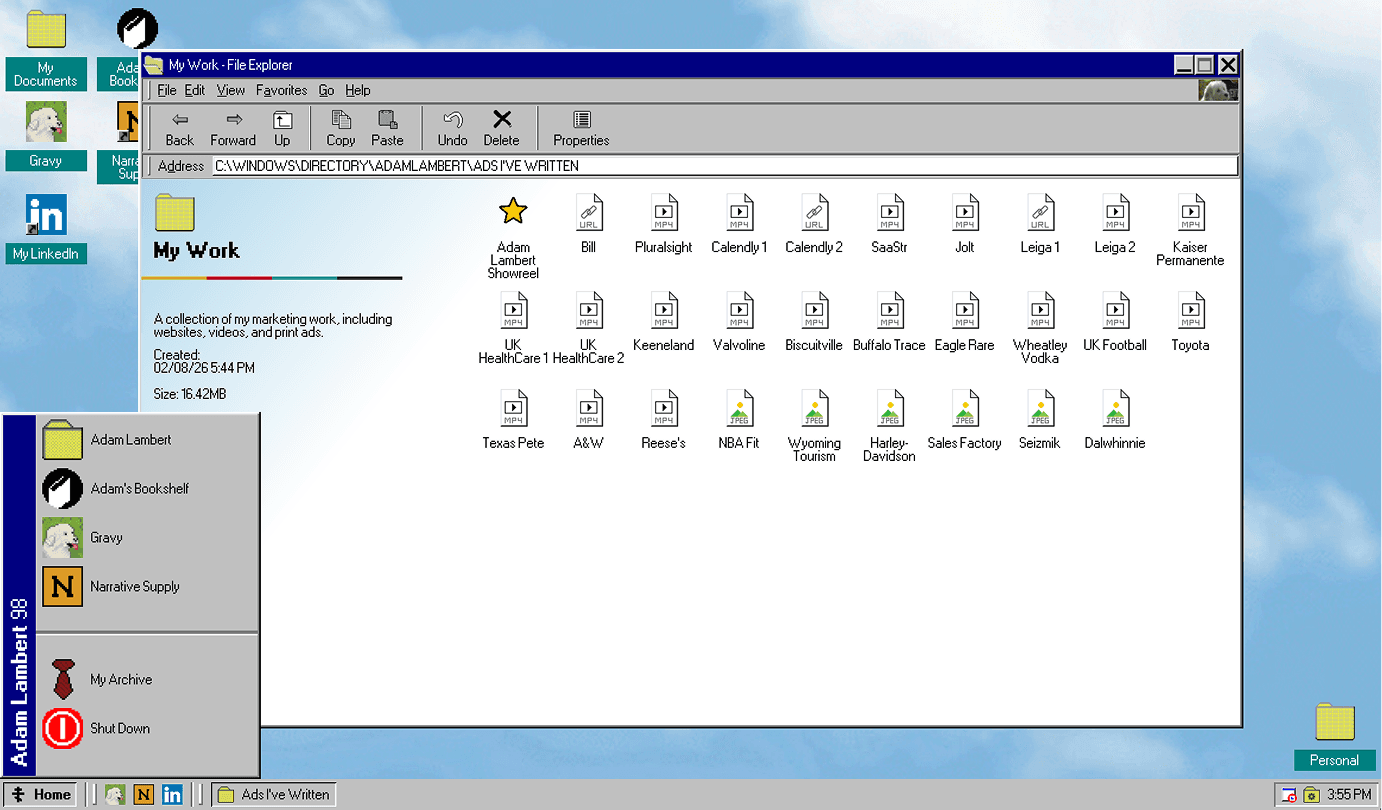Viewport: 1382px width, 810px height.
Task: Click the Paste toolbar button
Action: [387, 129]
